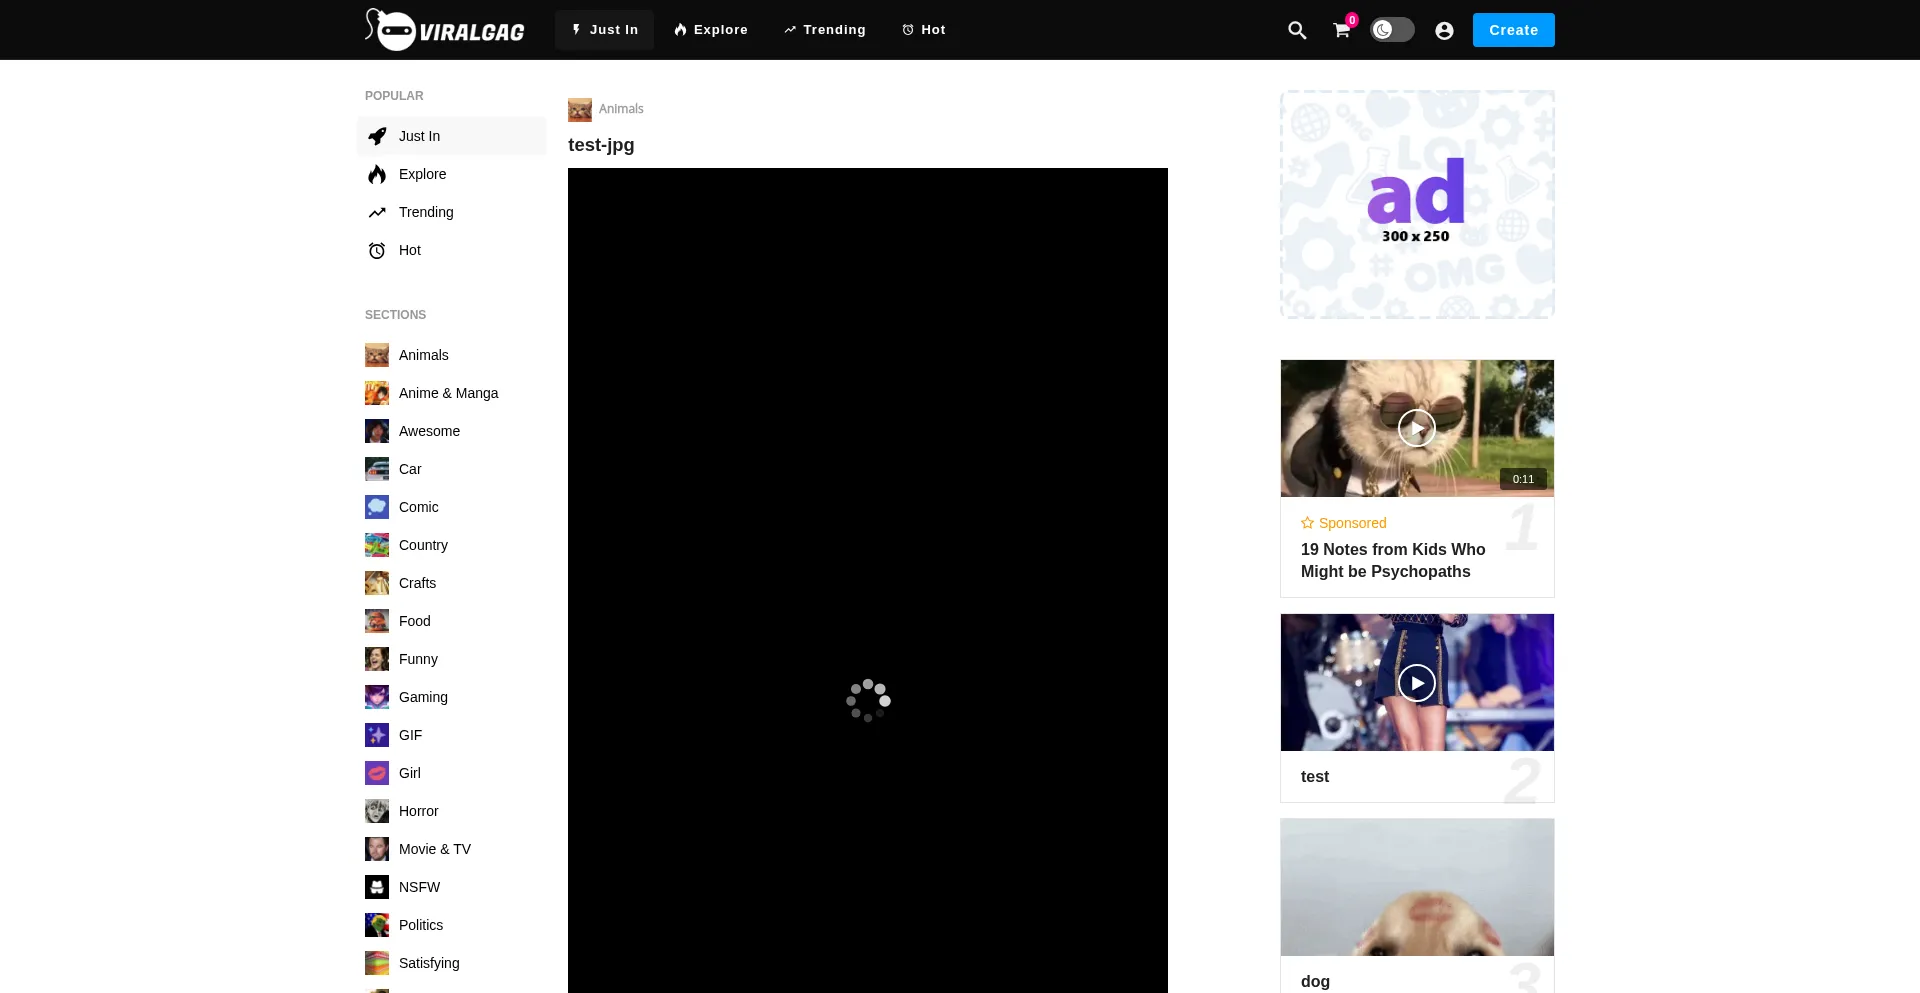Open the Horror section icon
This screenshot has height=993, width=1920.
[x=376, y=811]
